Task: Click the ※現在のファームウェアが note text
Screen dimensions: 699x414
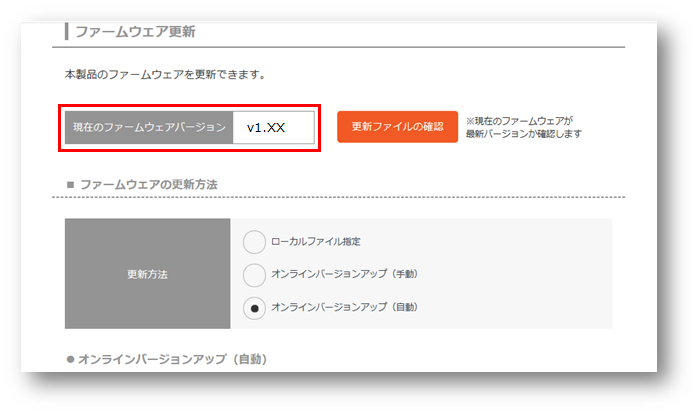Action: pos(519,120)
